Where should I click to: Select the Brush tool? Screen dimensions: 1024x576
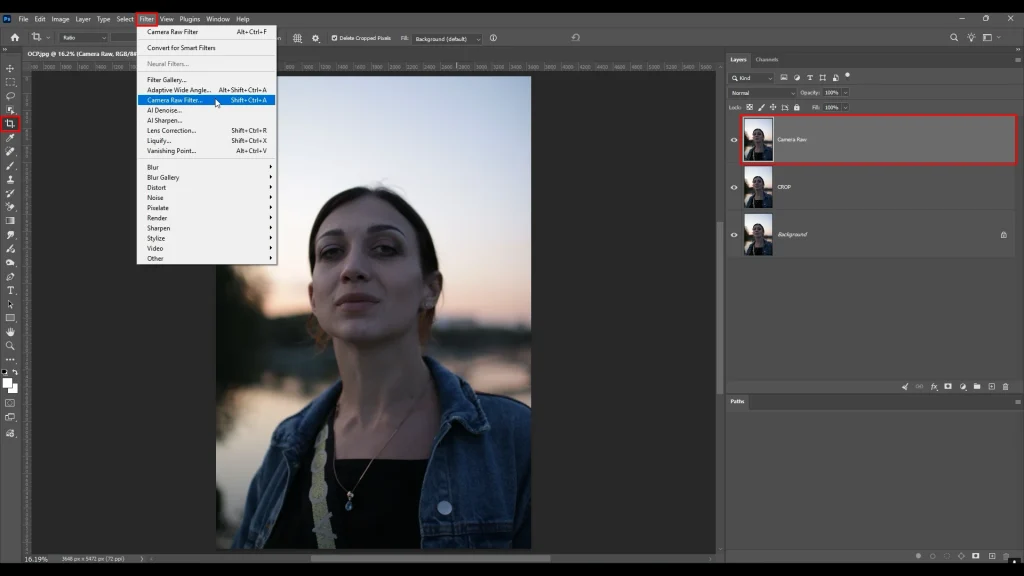coord(10,165)
